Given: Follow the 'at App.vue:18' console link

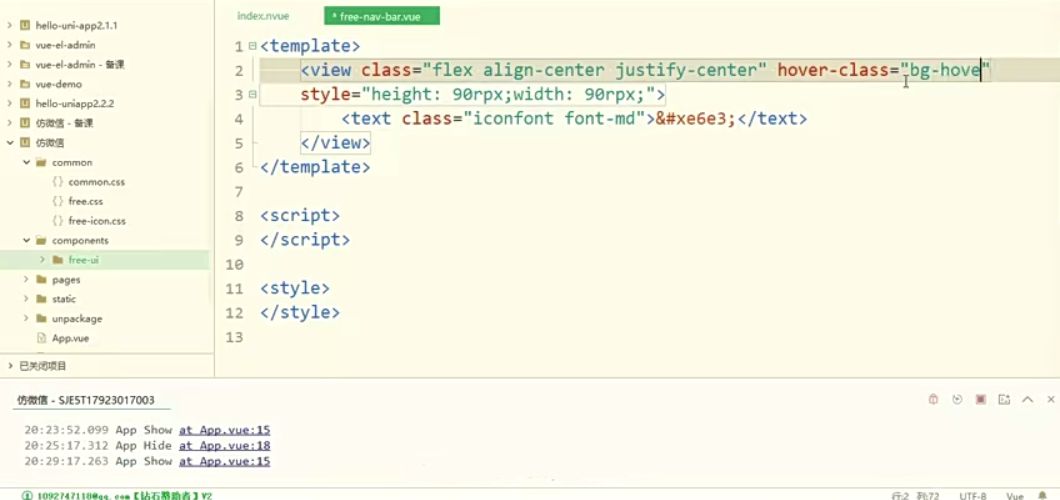Looking at the screenshot, I should coord(224,446).
